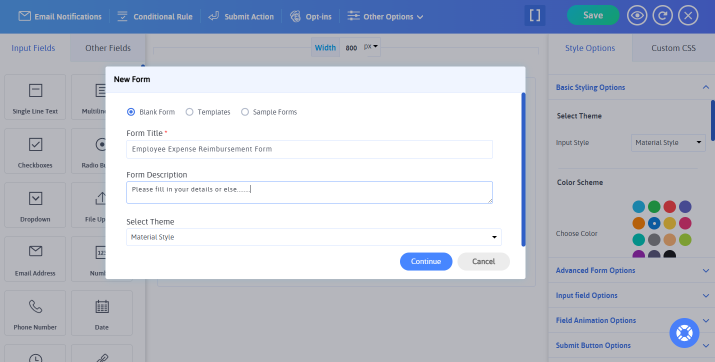Open the px unit dropdown
This screenshot has height=362, width=715.
(x=372, y=47)
